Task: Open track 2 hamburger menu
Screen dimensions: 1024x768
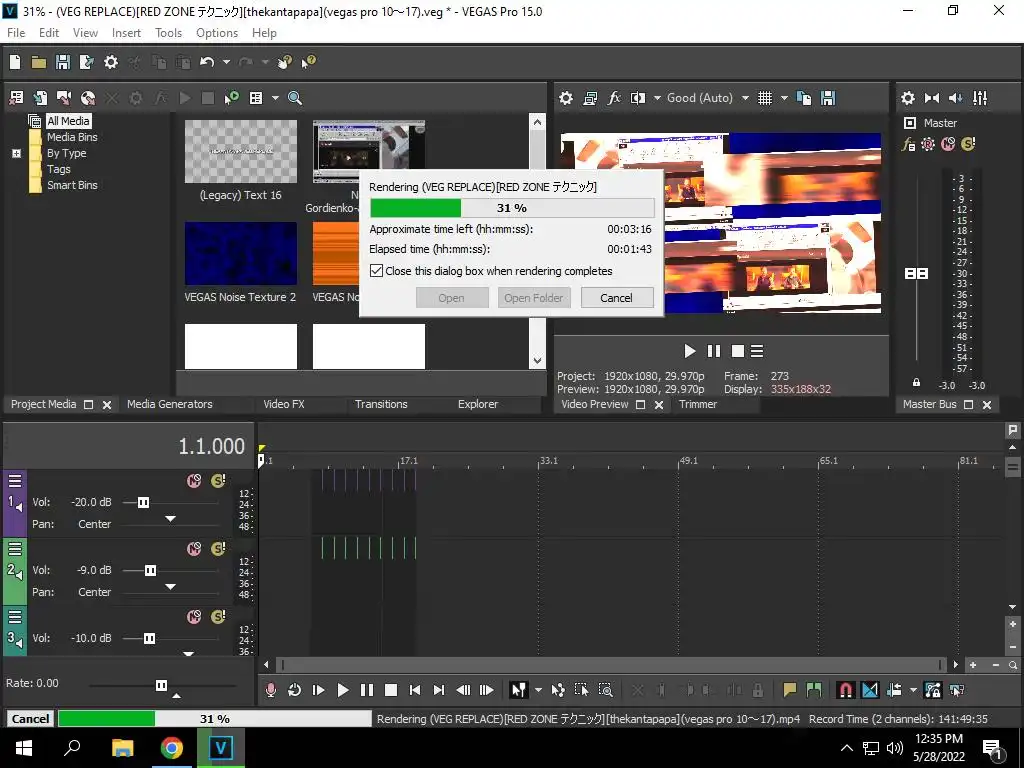Action: point(14,549)
